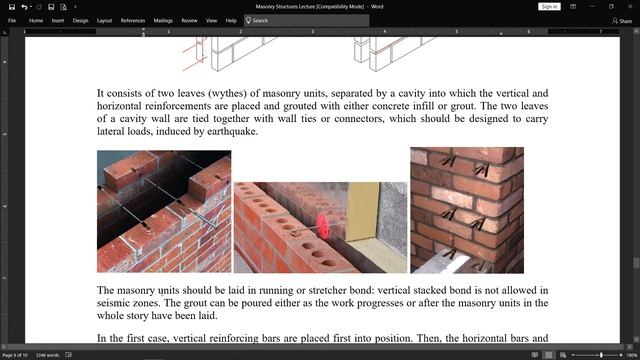Viewport: 640px width, 360px height.
Task: Click the zoom in plus button
Action: [x=621, y=355]
